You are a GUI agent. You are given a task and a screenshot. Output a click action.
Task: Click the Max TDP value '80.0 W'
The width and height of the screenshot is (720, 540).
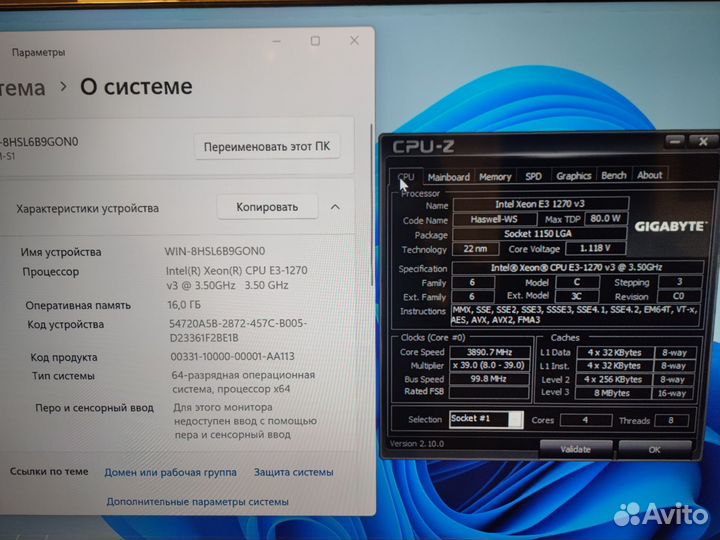tap(605, 219)
